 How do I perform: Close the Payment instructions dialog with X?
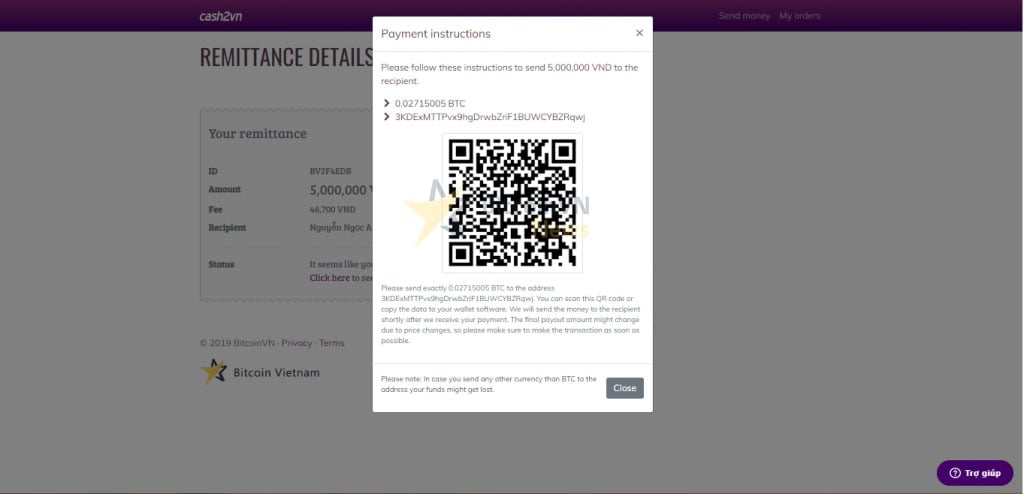[x=639, y=33]
